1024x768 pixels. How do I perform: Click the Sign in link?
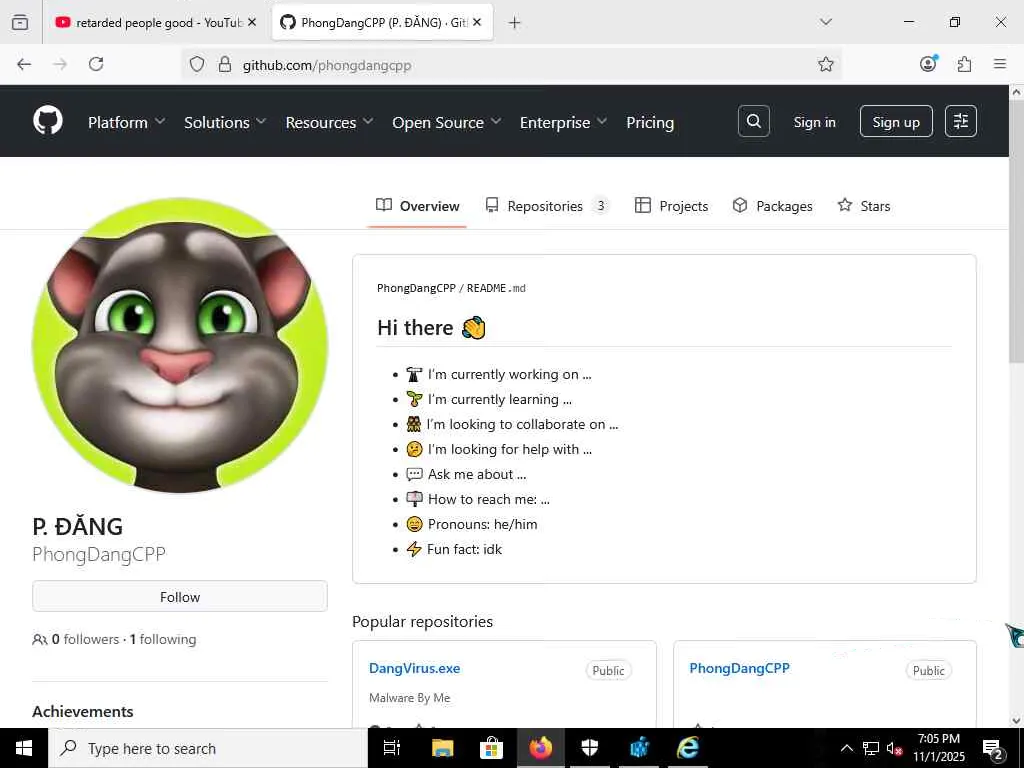tap(814, 122)
